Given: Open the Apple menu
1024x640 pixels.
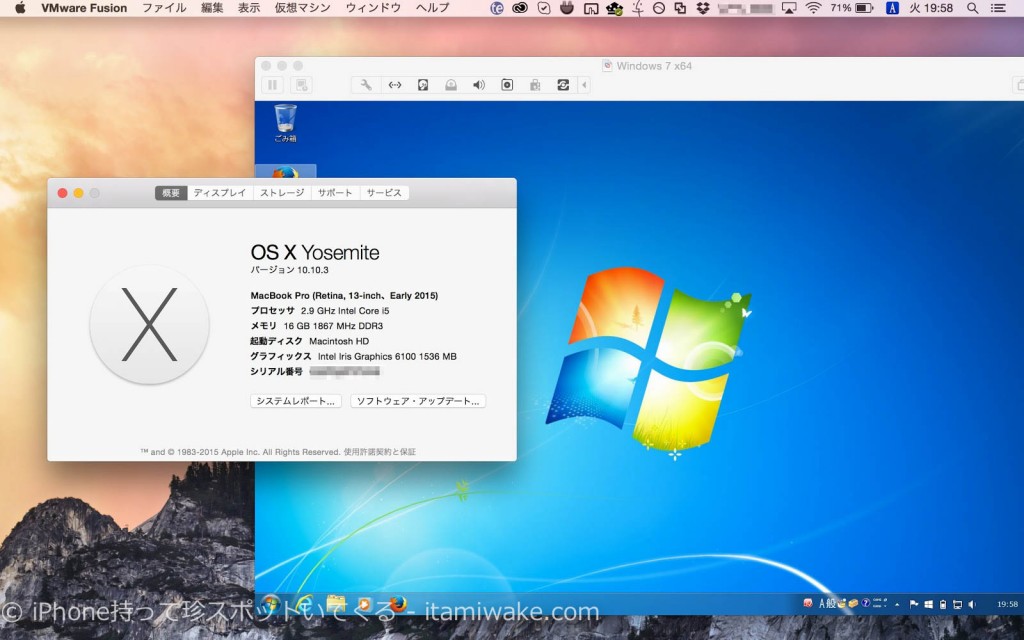Looking at the screenshot, I should [20, 8].
